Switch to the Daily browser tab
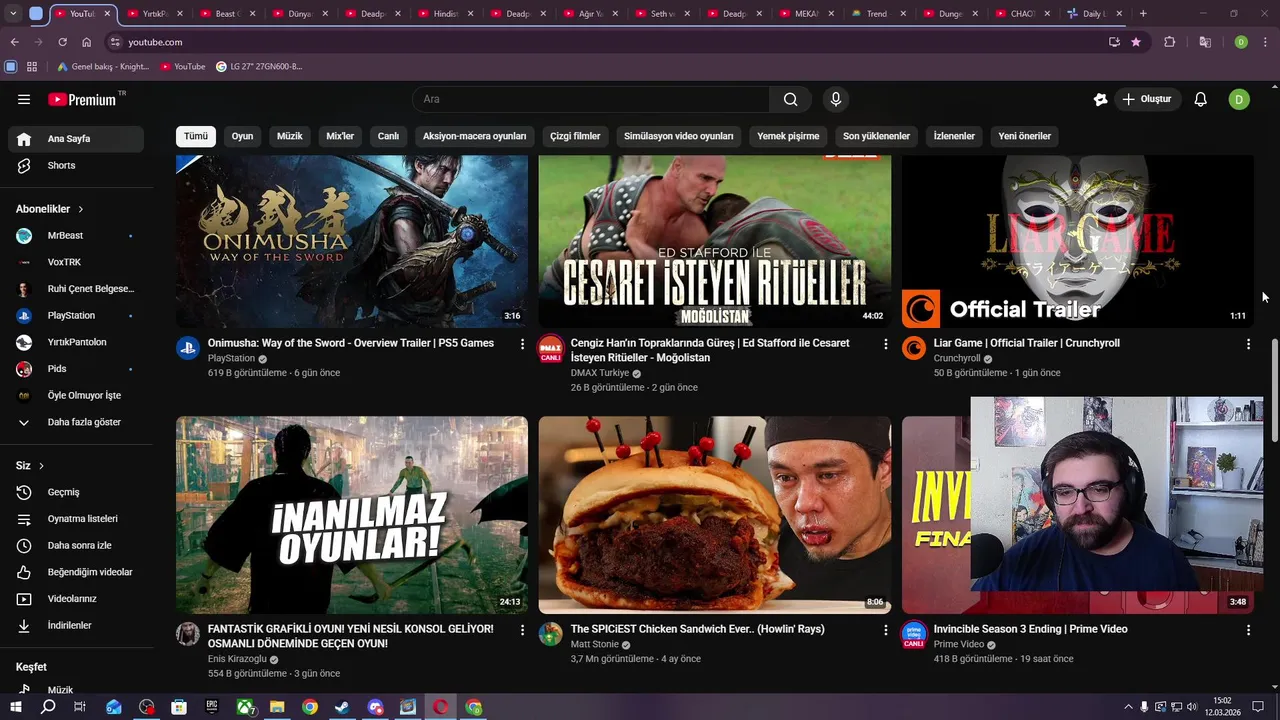Viewport: 1280px width, 720px height. pyautogui.click(x=1092, y=14)
